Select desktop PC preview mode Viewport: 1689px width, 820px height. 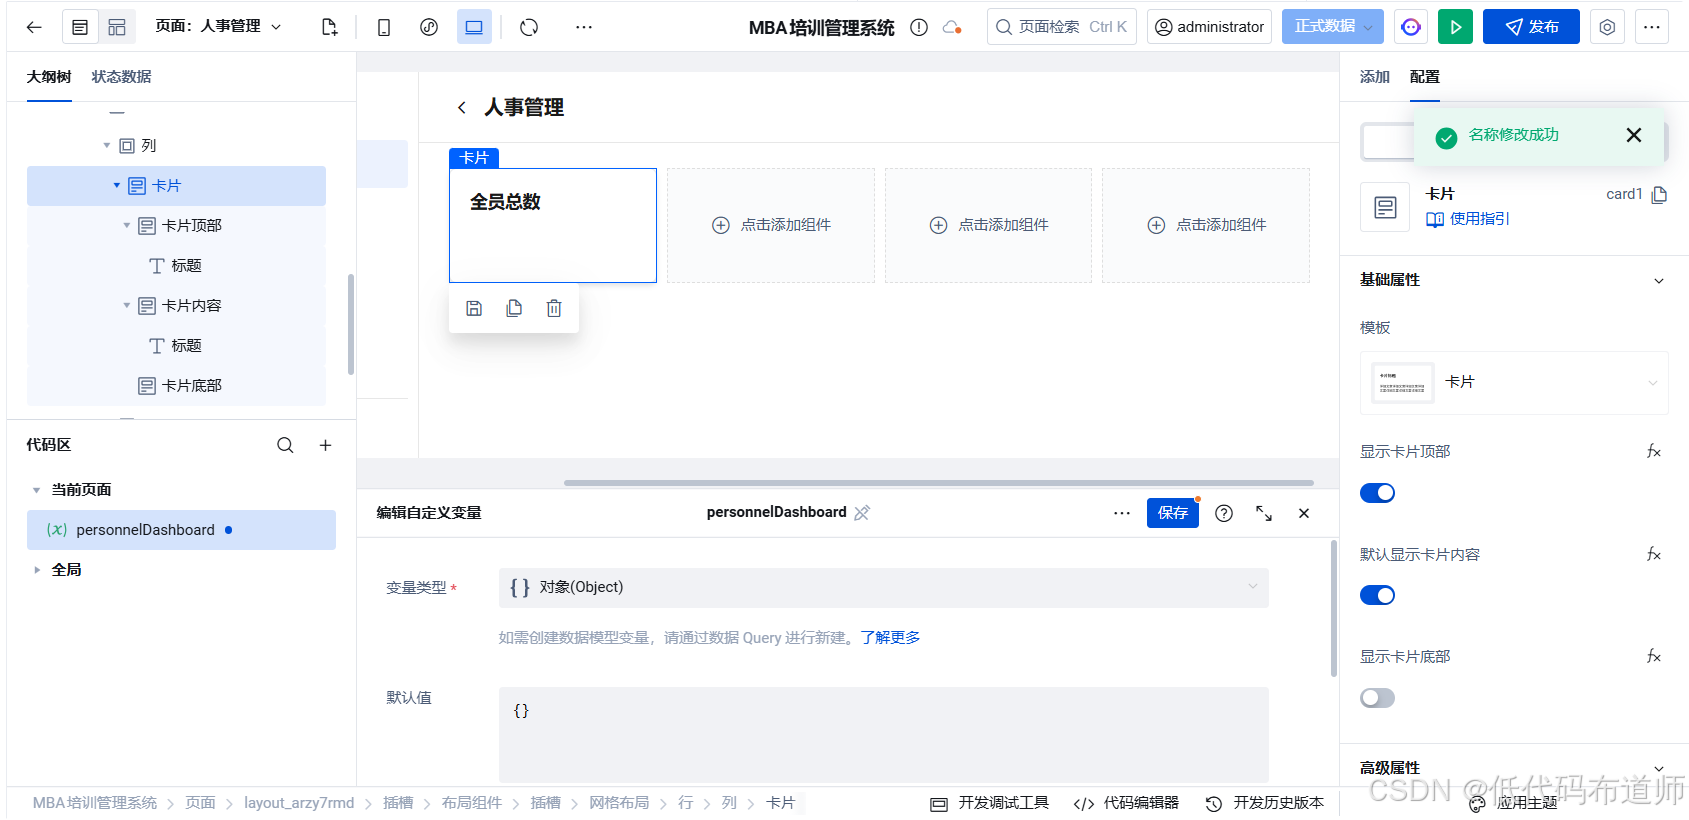(474, 27)
